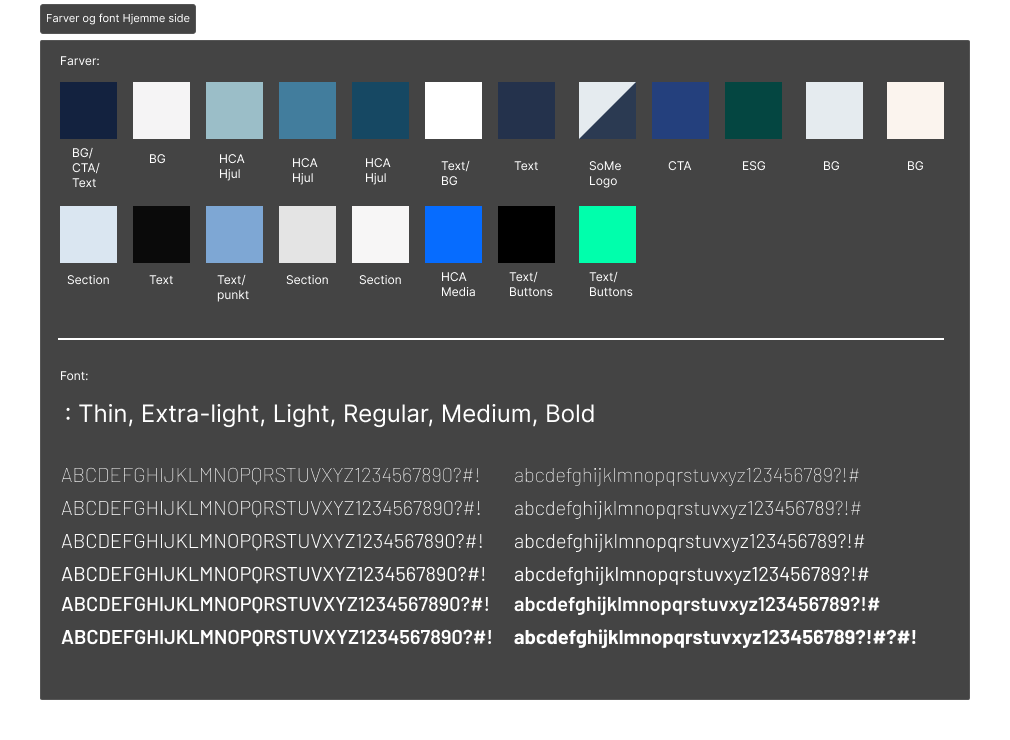Click the 'CTA' label
This screenshot has width=1010, height=740.
pos(680,166)
